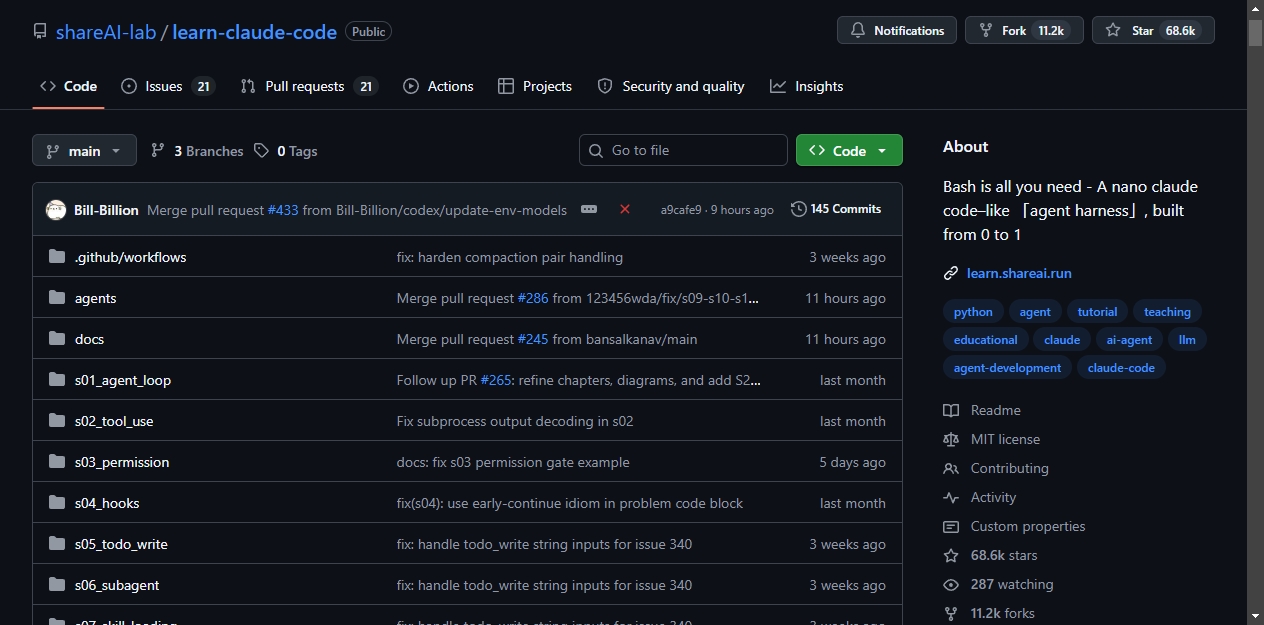Open the Activity link
Image resolution: width=1264 pixels, height=625 pixels.
pyautogui.click(x=980, y=497)
